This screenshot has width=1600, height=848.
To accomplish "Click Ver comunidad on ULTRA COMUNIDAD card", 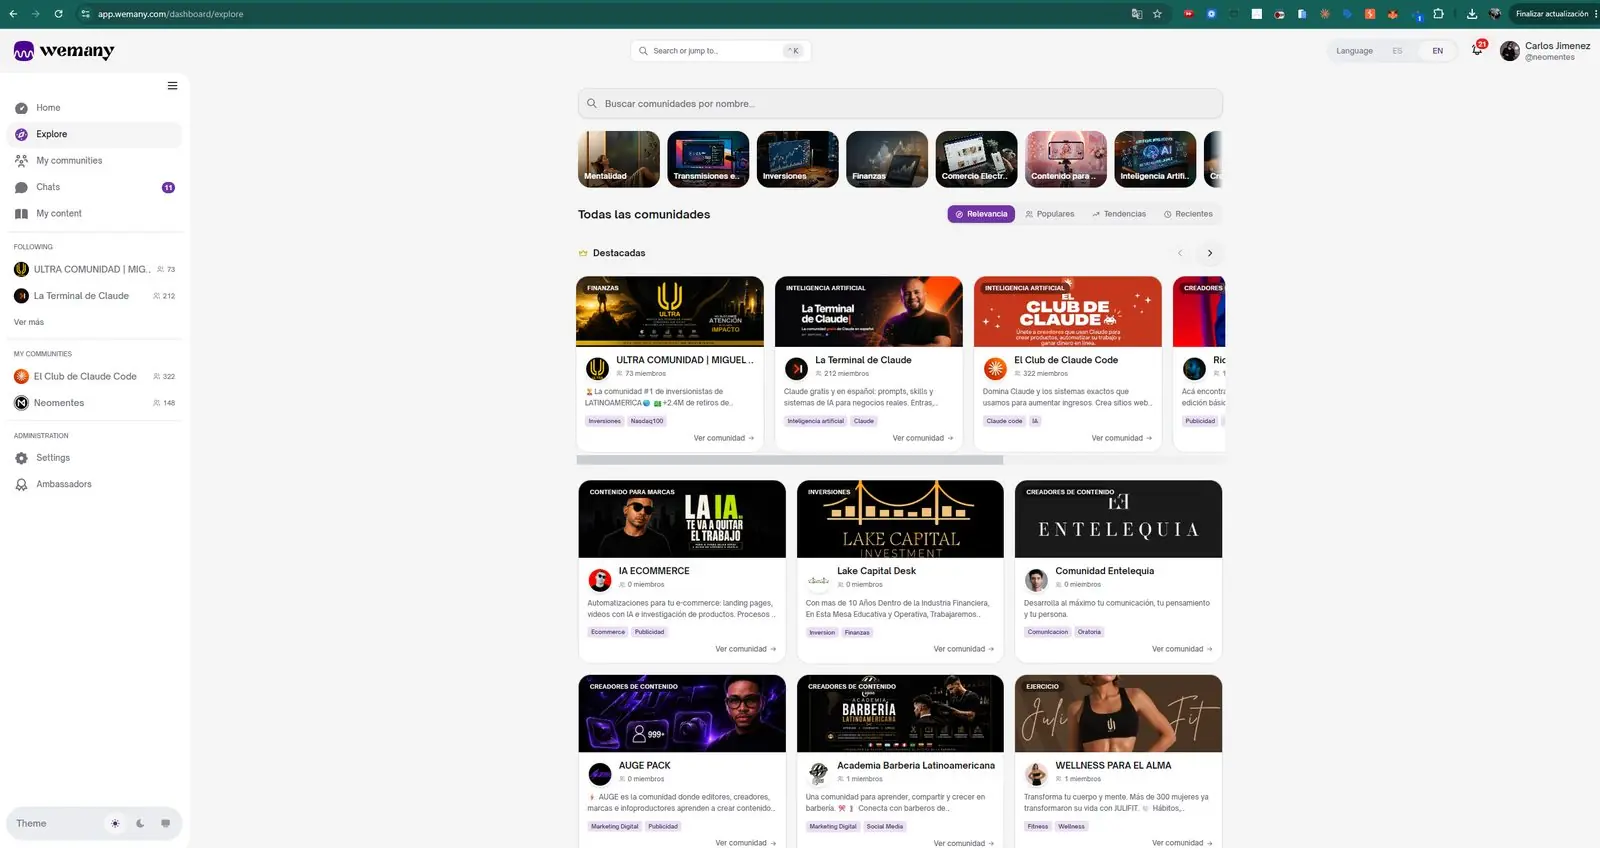I will tap(724, 438).
